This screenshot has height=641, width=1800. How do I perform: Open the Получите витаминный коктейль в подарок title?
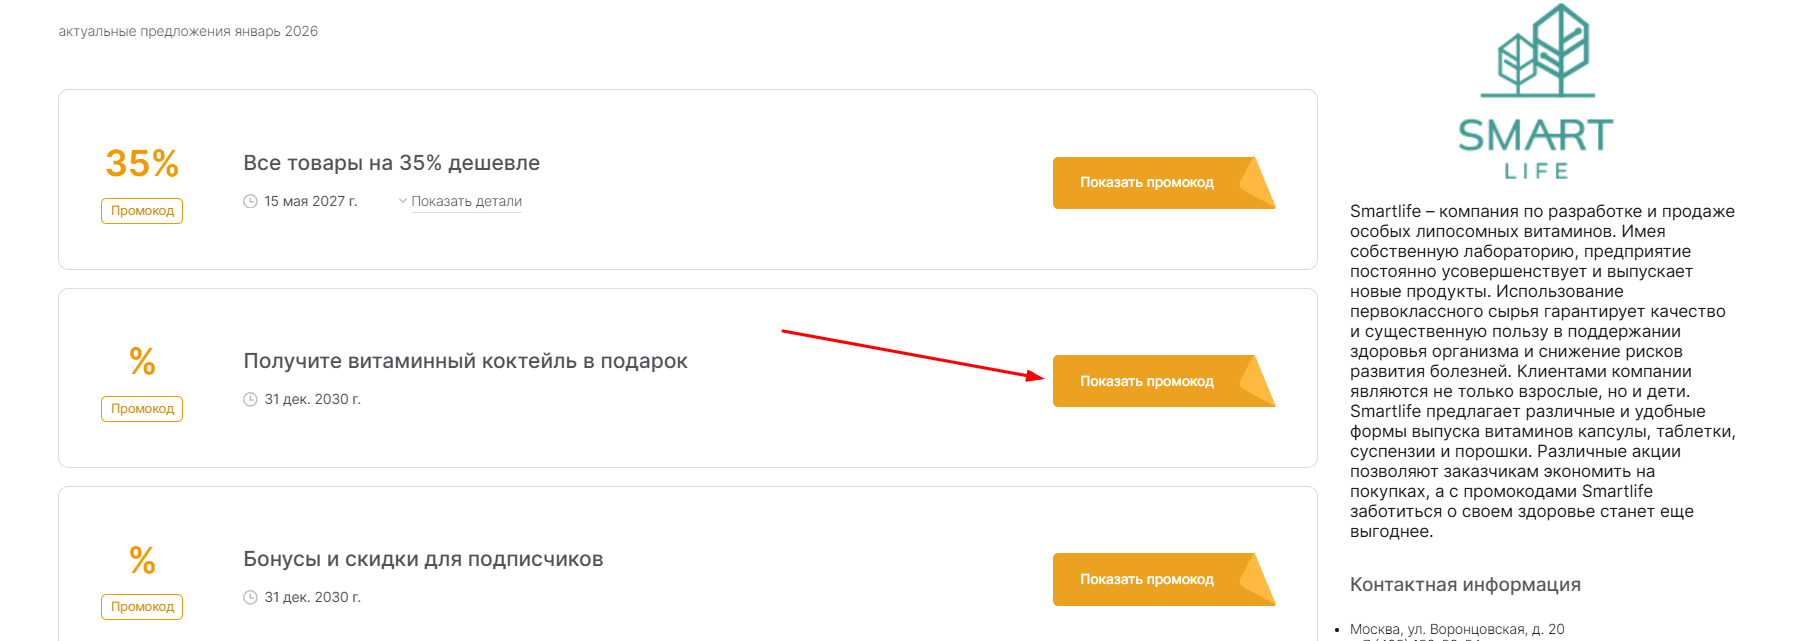click(465, 361)
